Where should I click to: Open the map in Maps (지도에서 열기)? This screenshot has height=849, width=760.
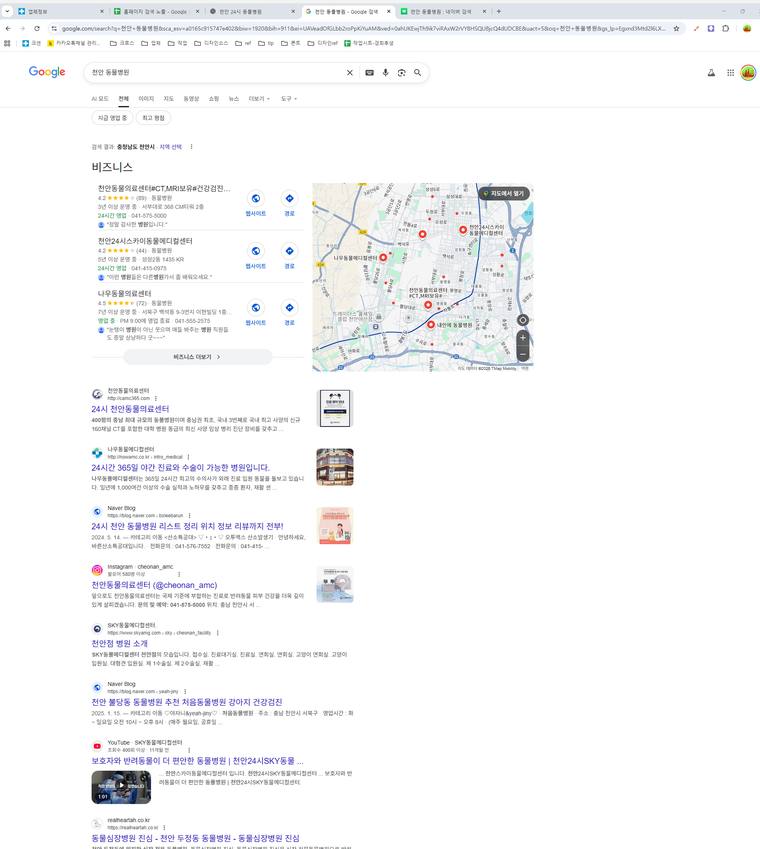tap(504, 193)
